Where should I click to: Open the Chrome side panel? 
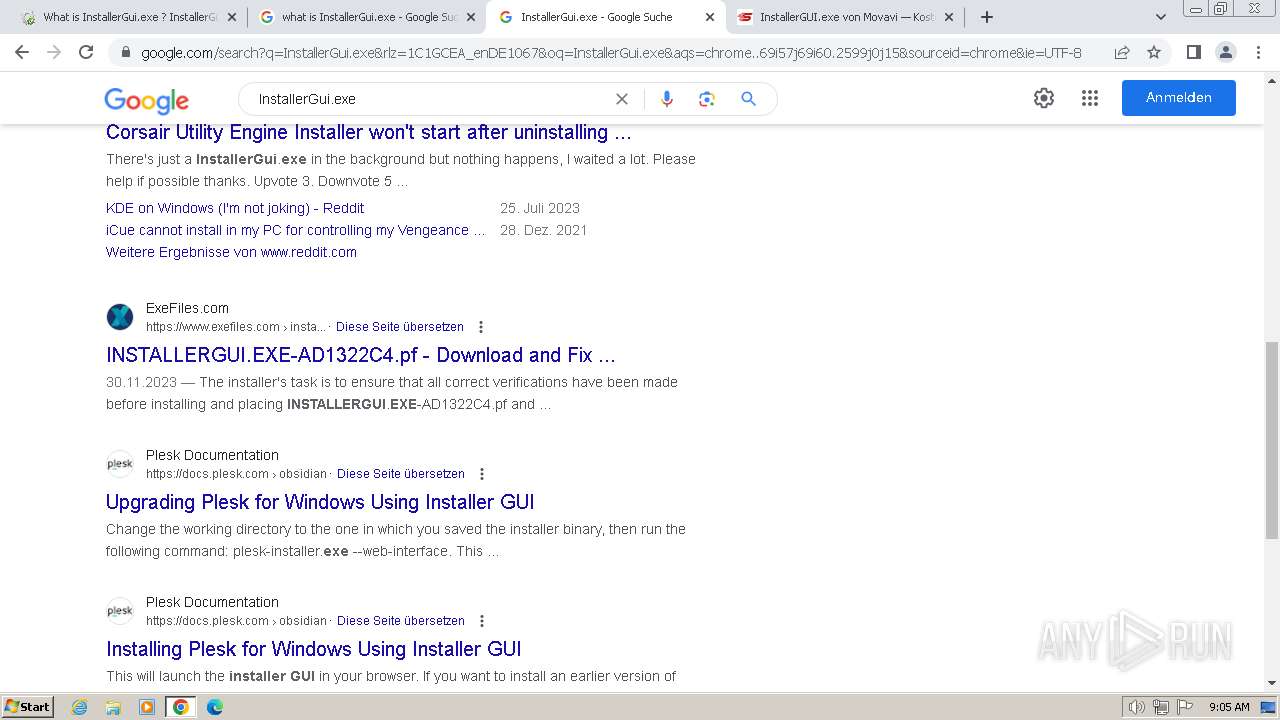1193,52
